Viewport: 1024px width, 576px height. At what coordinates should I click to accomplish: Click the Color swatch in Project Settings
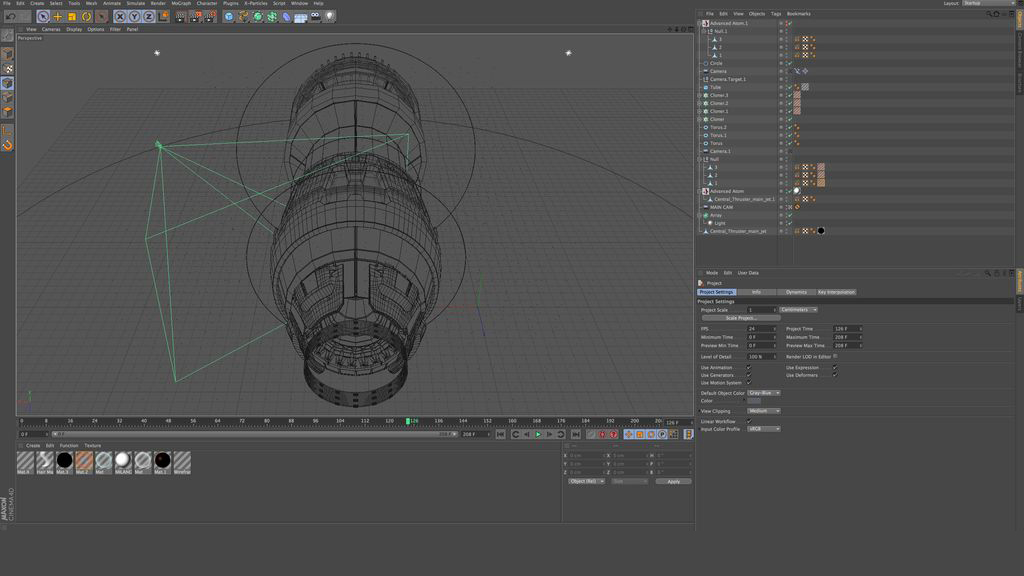754,401
